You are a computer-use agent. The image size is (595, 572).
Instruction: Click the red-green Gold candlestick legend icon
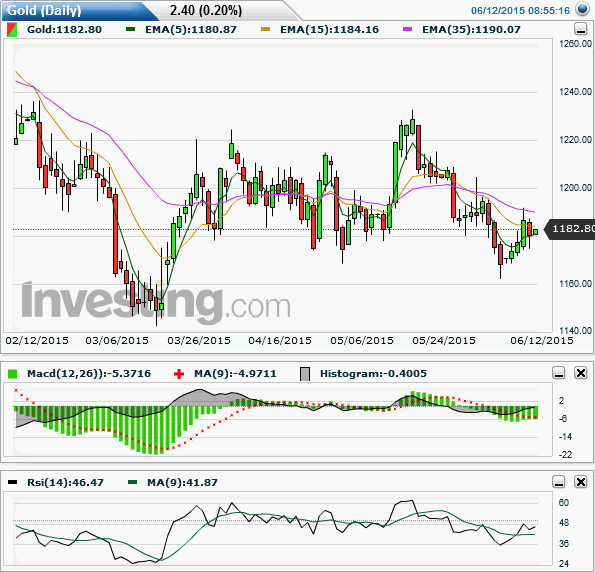(12, 30)
